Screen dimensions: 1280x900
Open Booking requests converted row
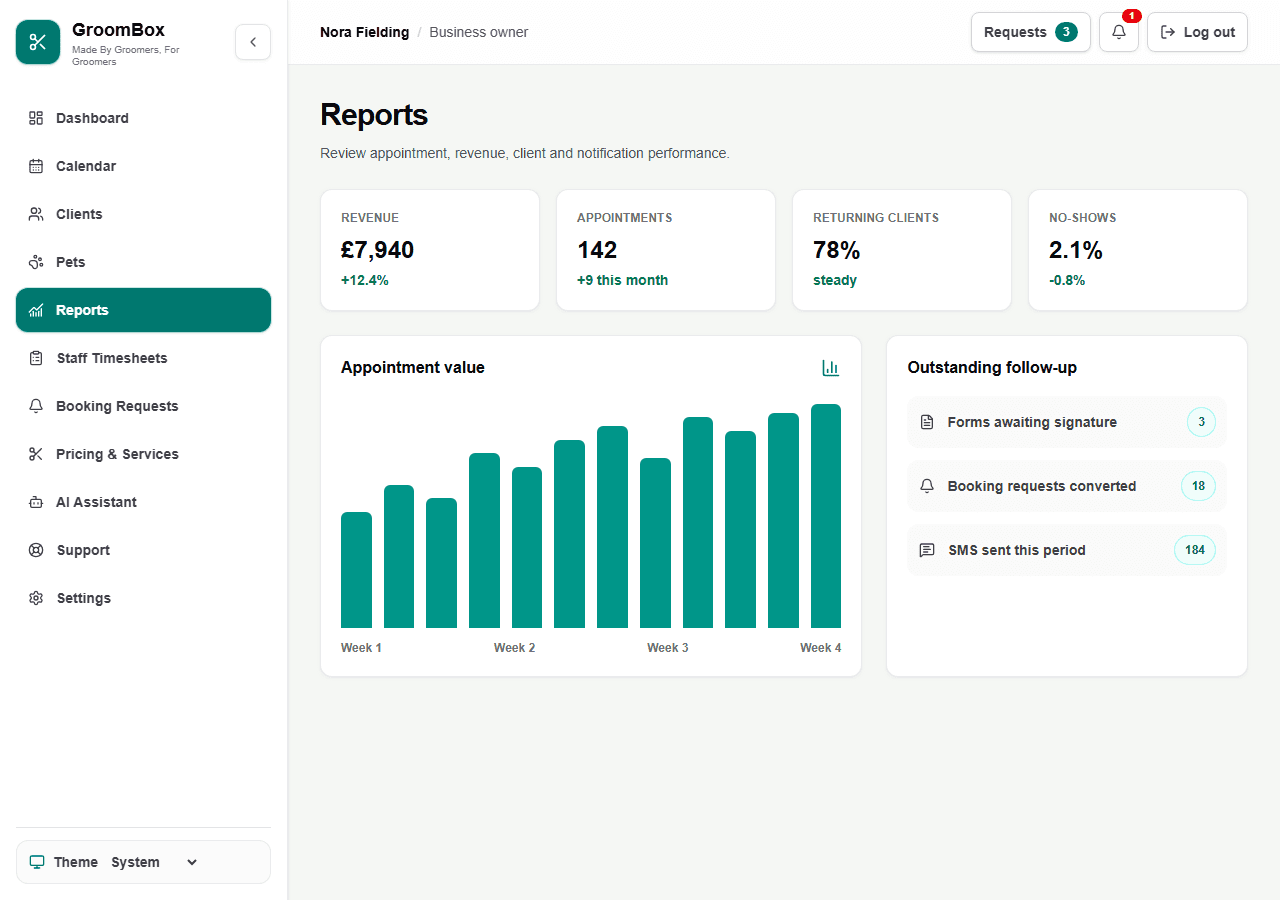click(1067, 486)
